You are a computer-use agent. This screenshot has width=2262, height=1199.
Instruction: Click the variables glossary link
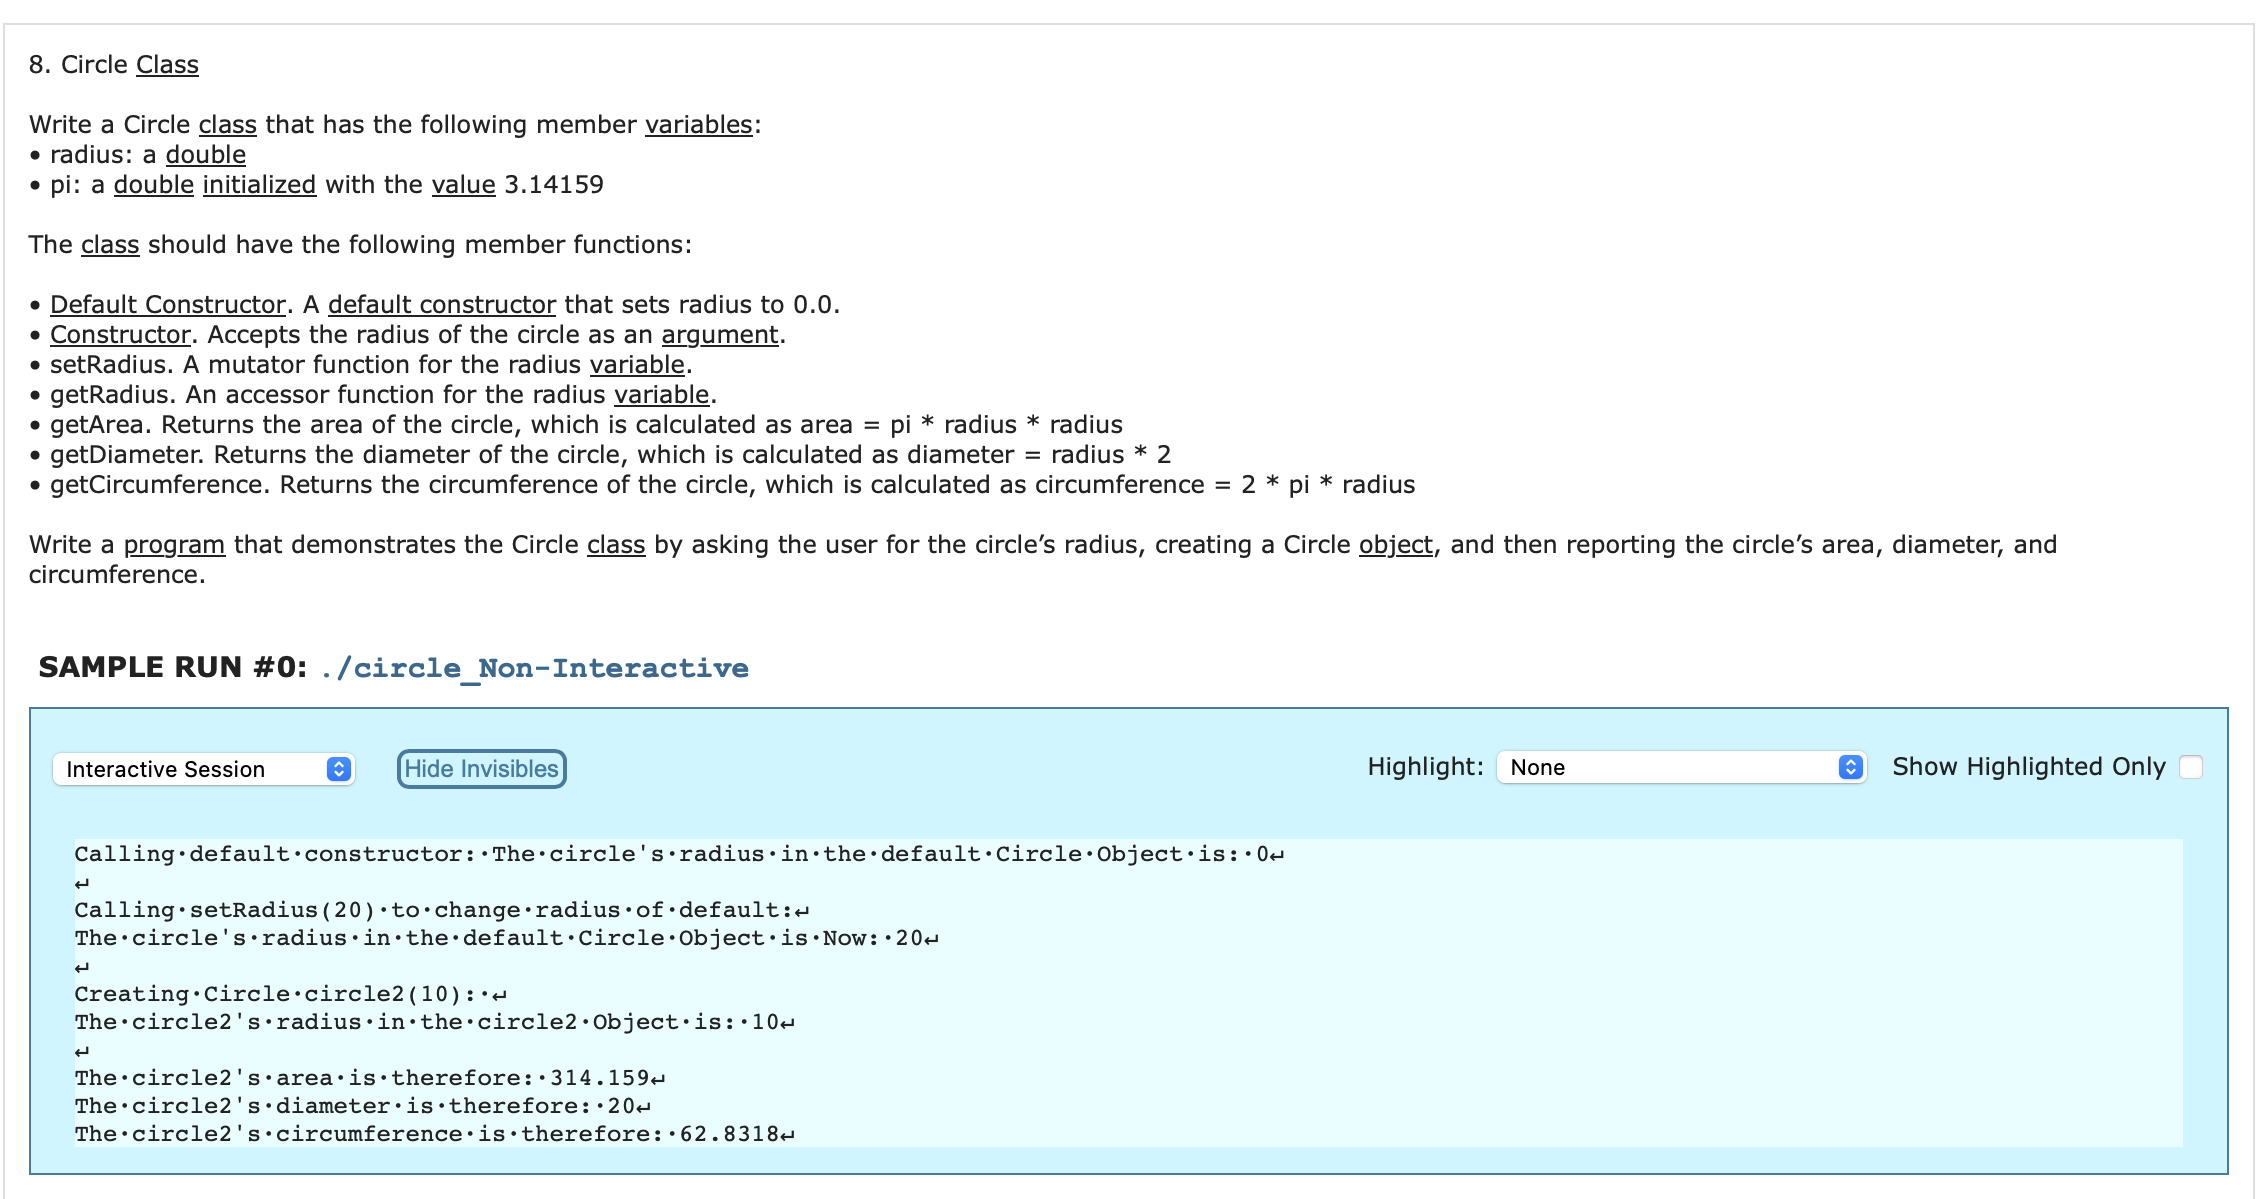point(698,124)
